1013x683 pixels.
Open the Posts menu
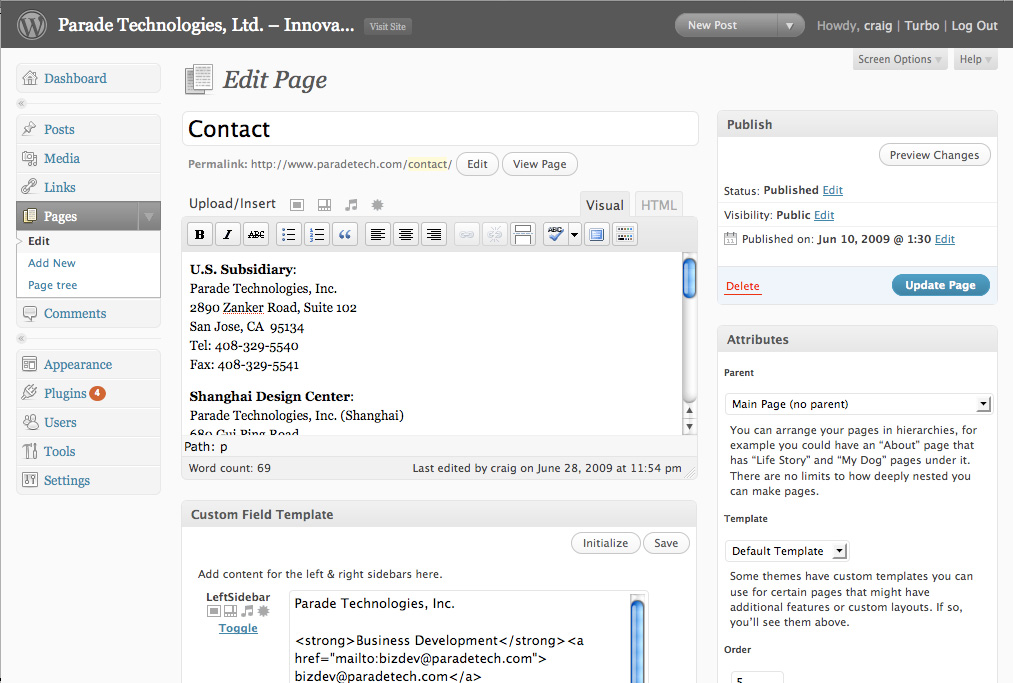[x=89, y=129]
